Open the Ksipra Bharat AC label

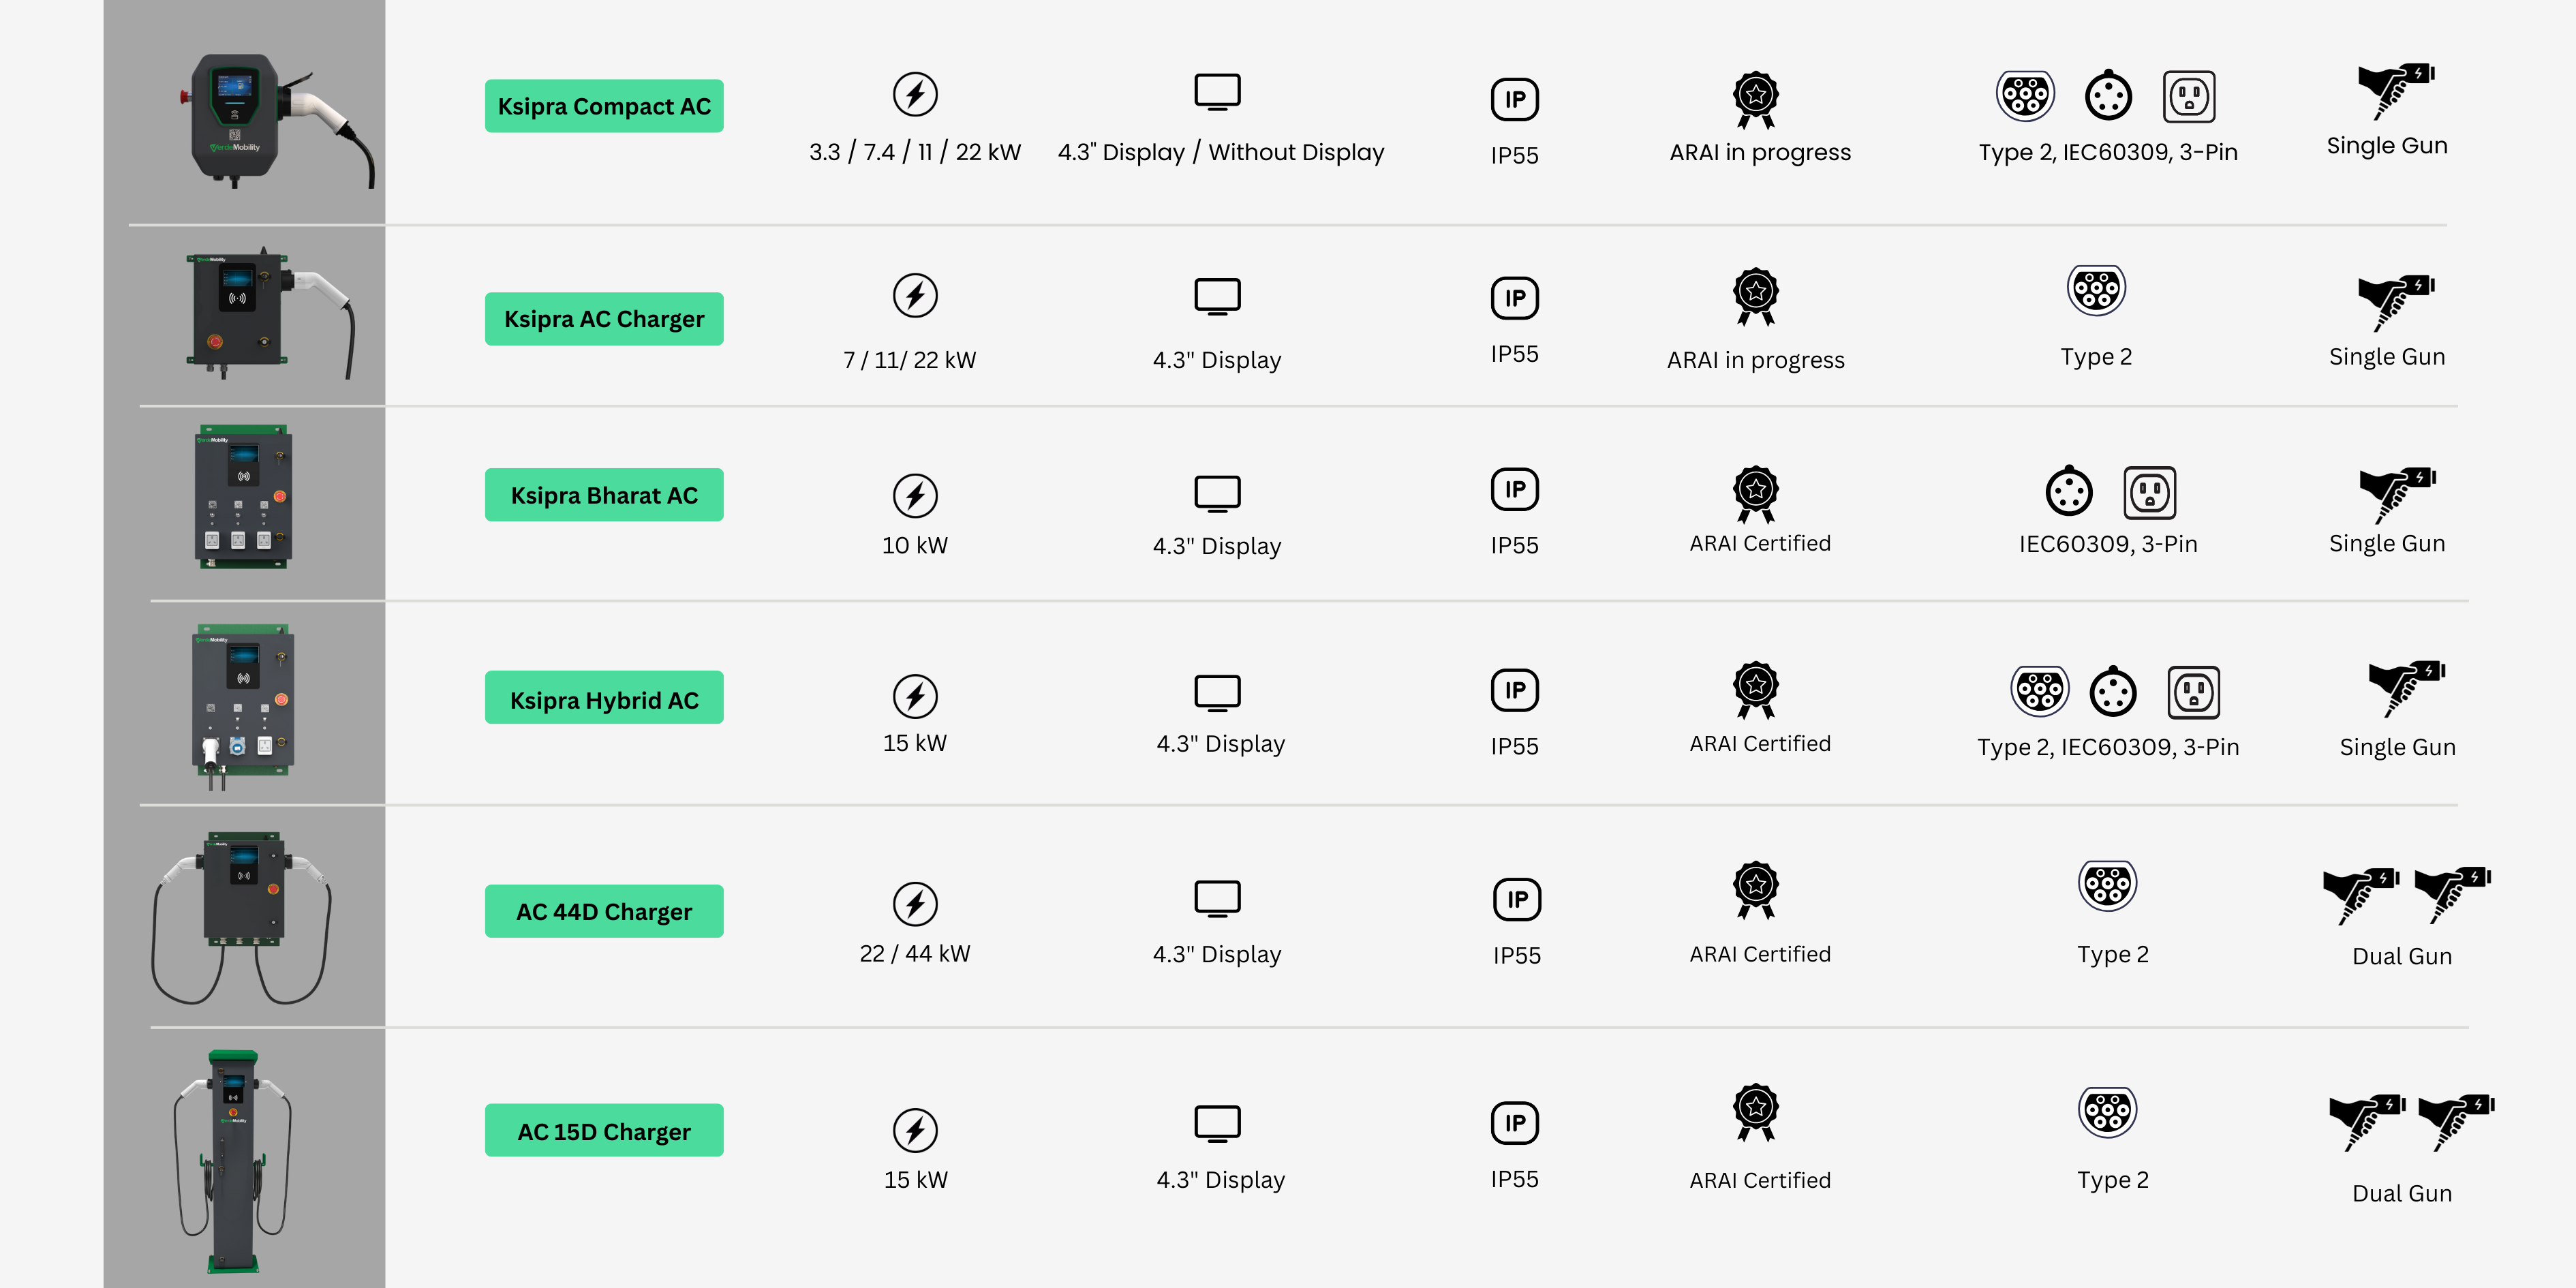(604, 495)
